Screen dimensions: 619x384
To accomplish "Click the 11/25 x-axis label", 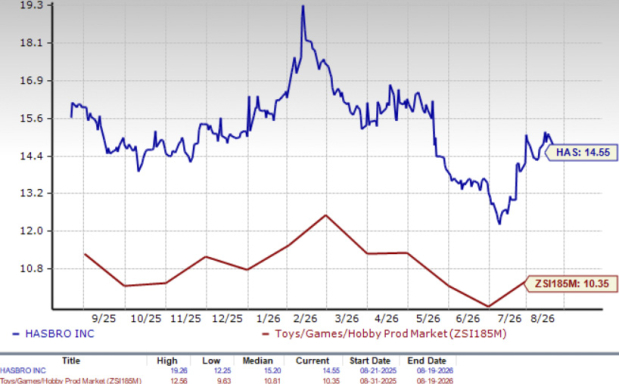I will point(186,318).
